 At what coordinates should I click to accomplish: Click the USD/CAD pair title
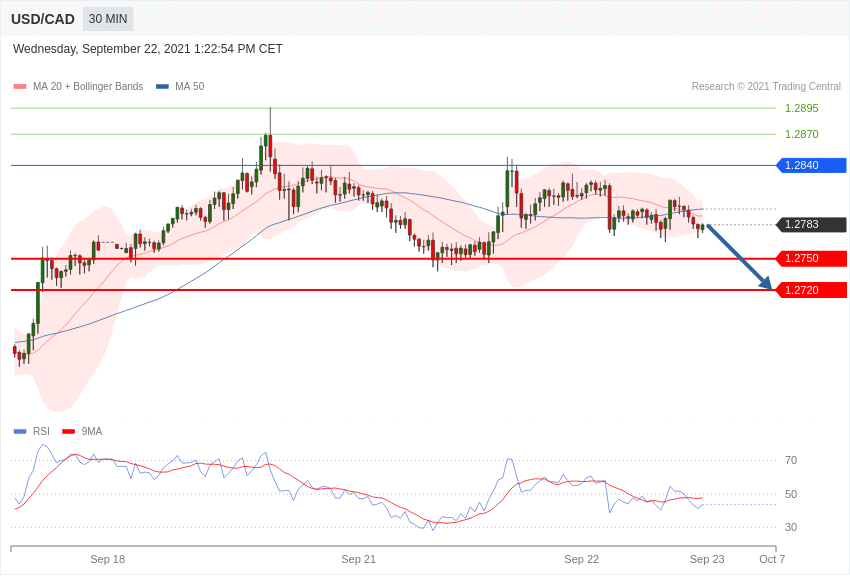(43, 19)
